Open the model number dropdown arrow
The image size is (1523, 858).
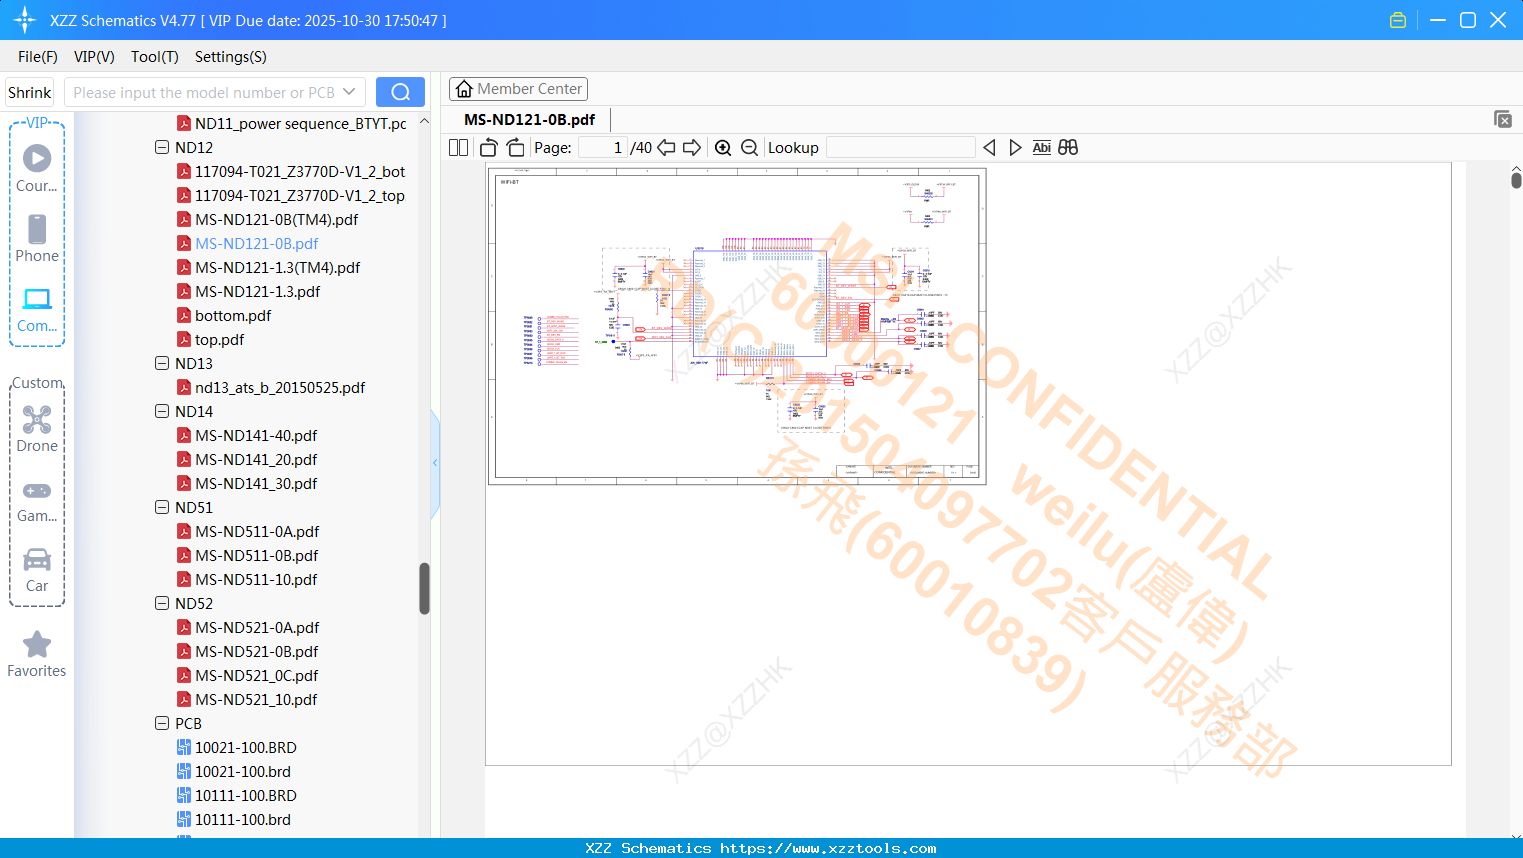(x=349, y=92)
